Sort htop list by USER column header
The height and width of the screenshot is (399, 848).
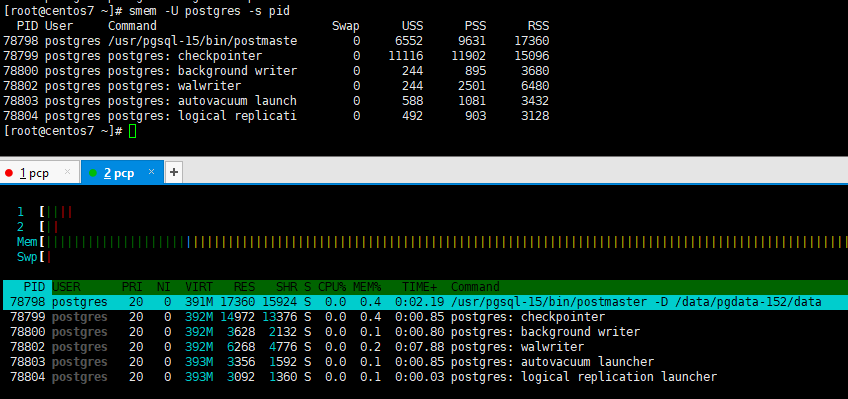point(66,287)
